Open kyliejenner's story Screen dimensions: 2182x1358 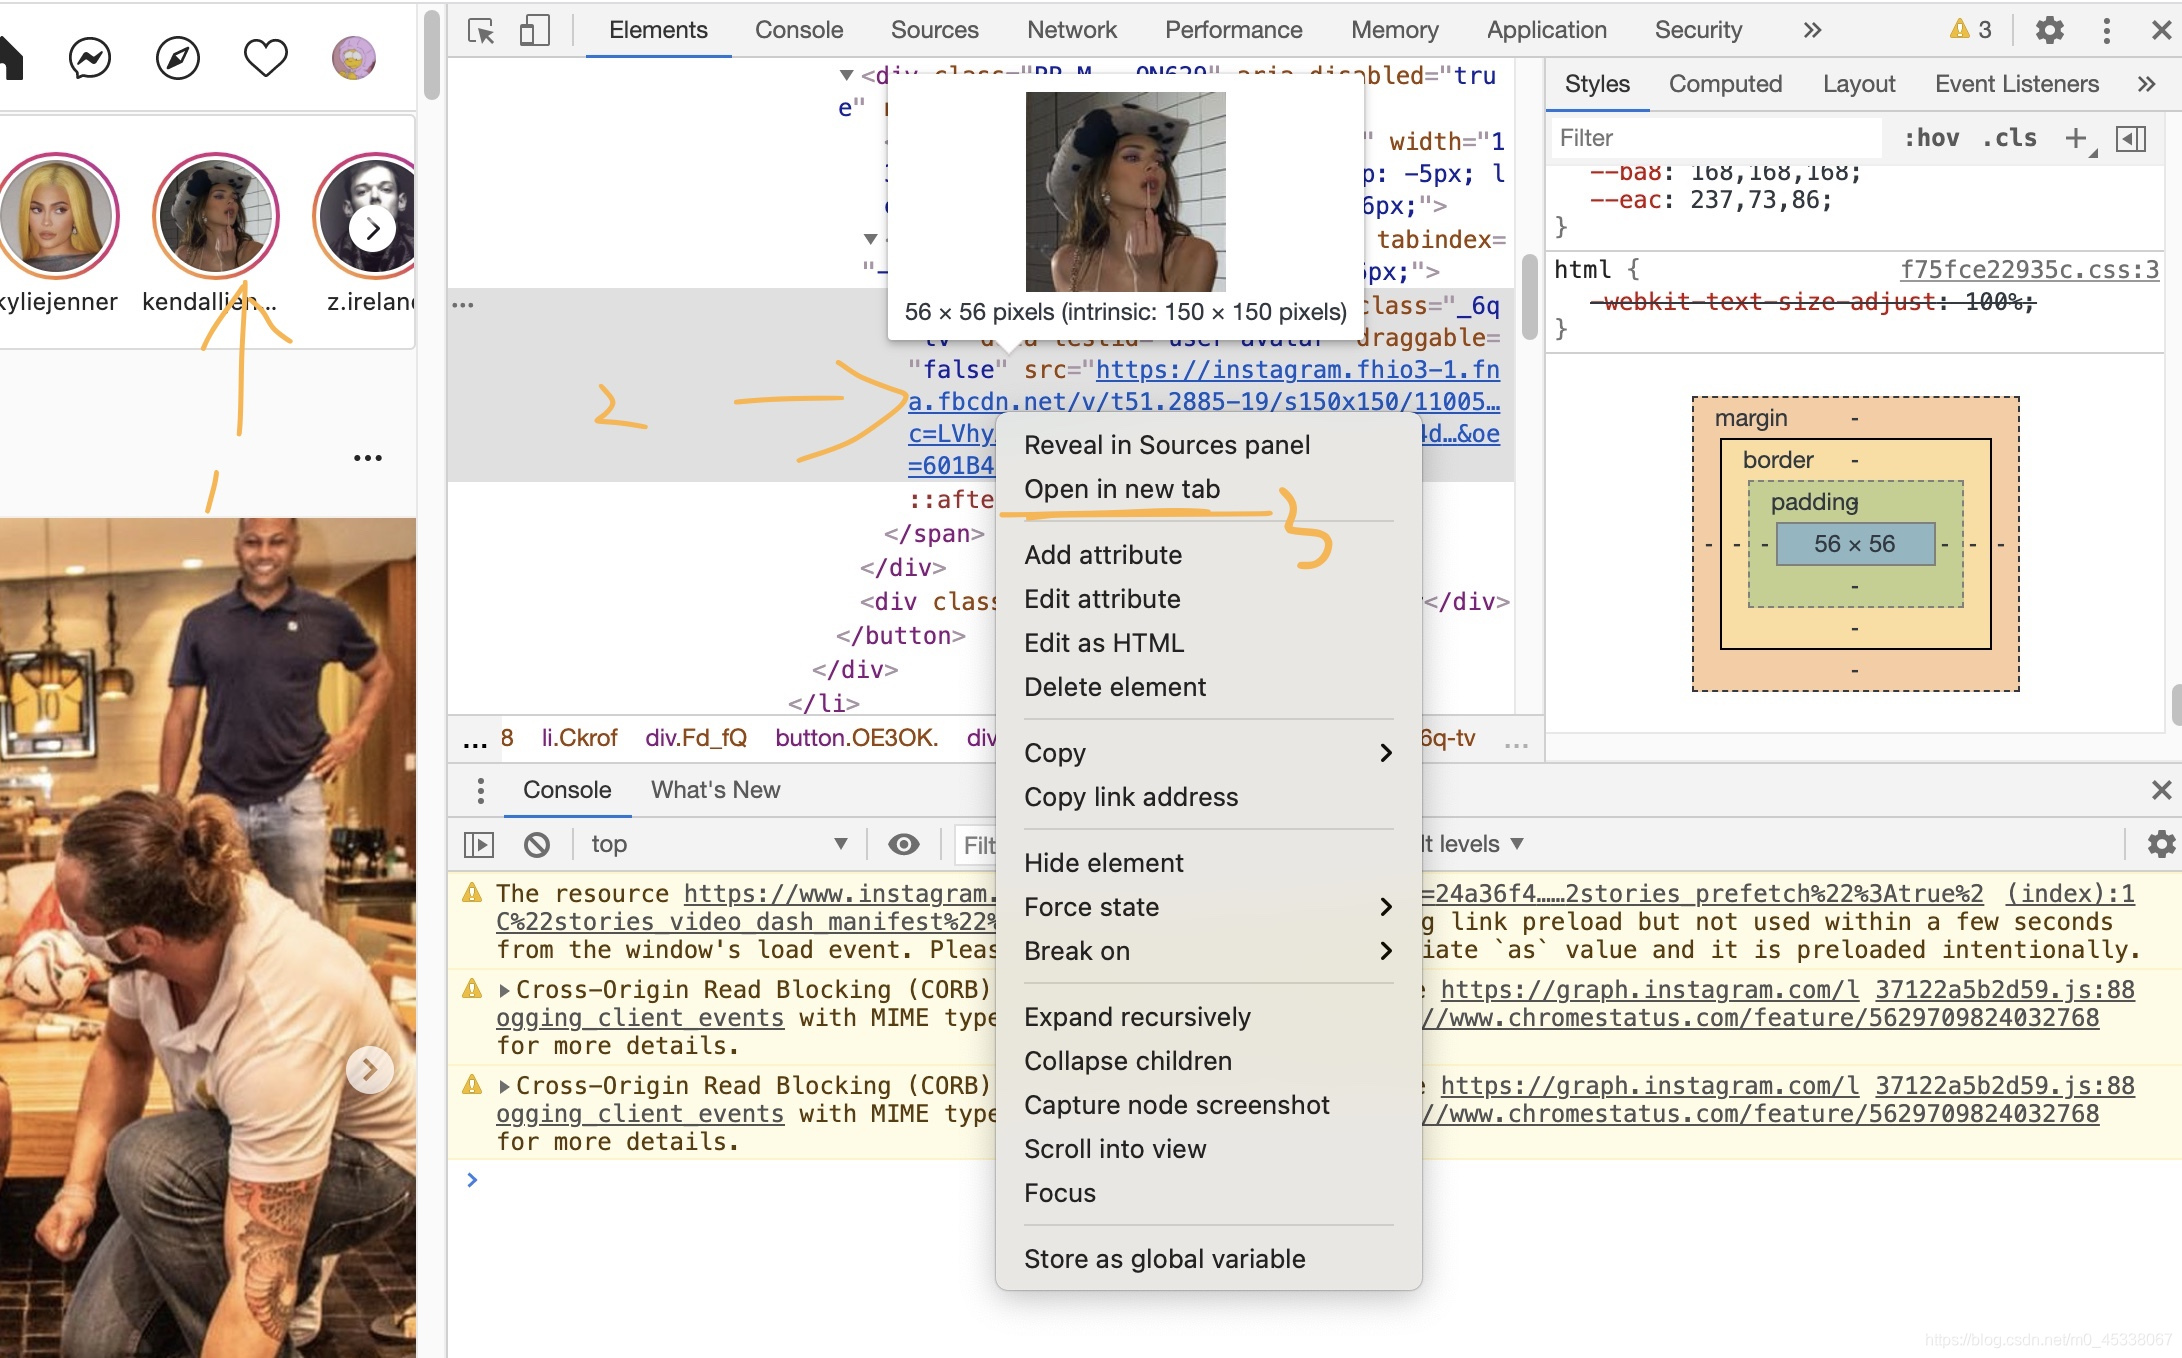pyautogui.click(x=56, y=216)
